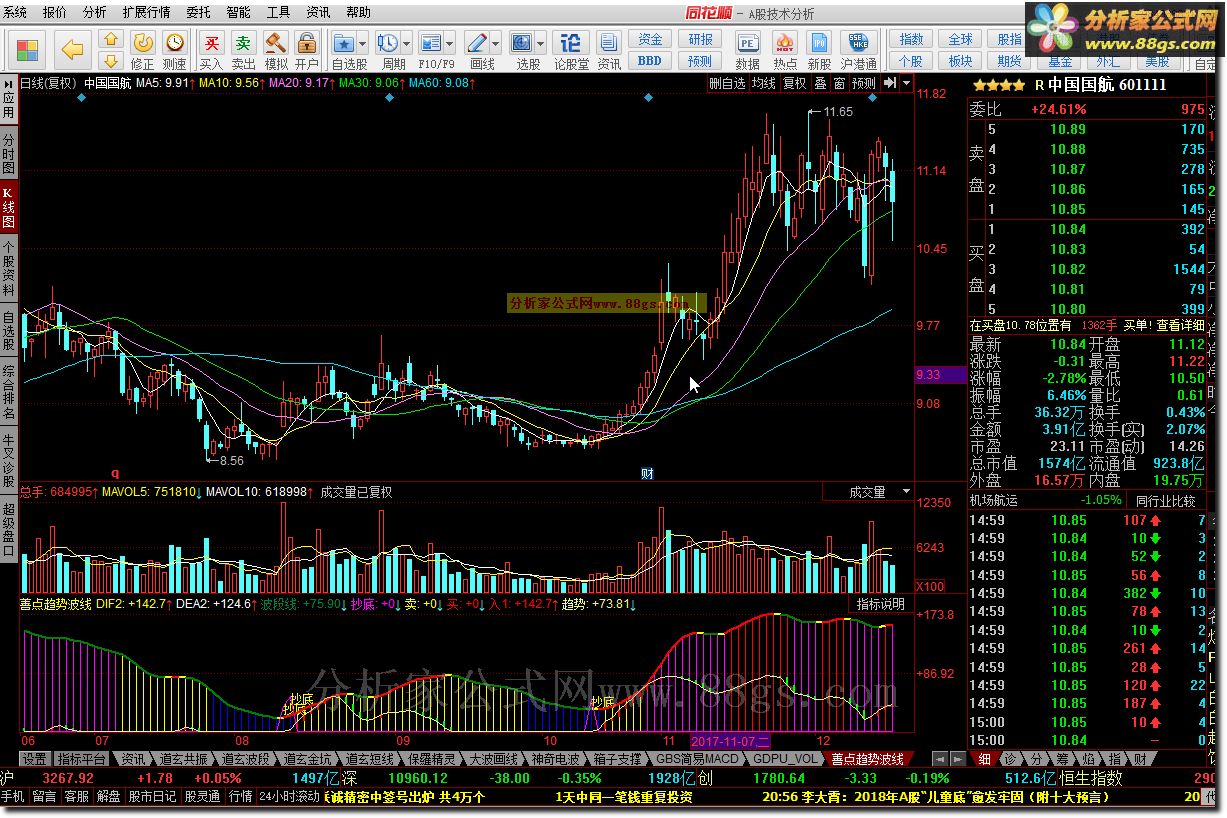Click the green 卖出 sell icon

click(243, 43)
